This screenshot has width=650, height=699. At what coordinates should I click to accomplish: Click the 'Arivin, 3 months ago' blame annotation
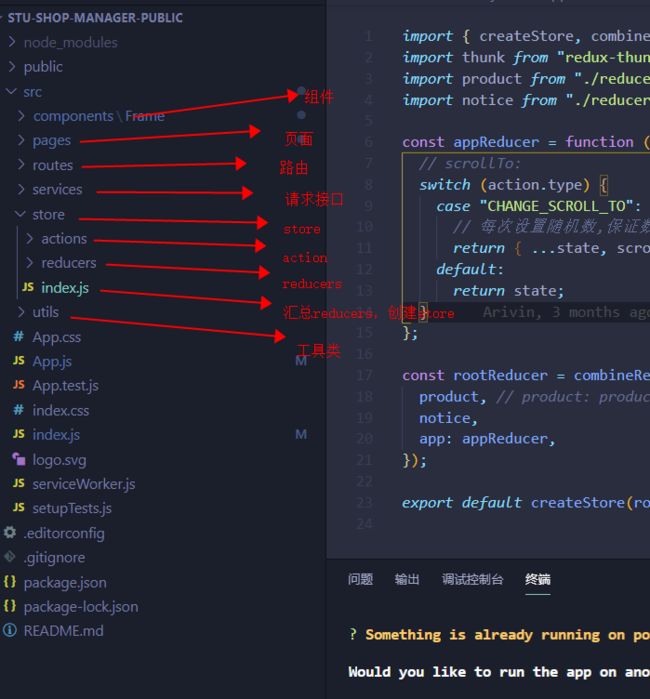(x=566, y=312)
